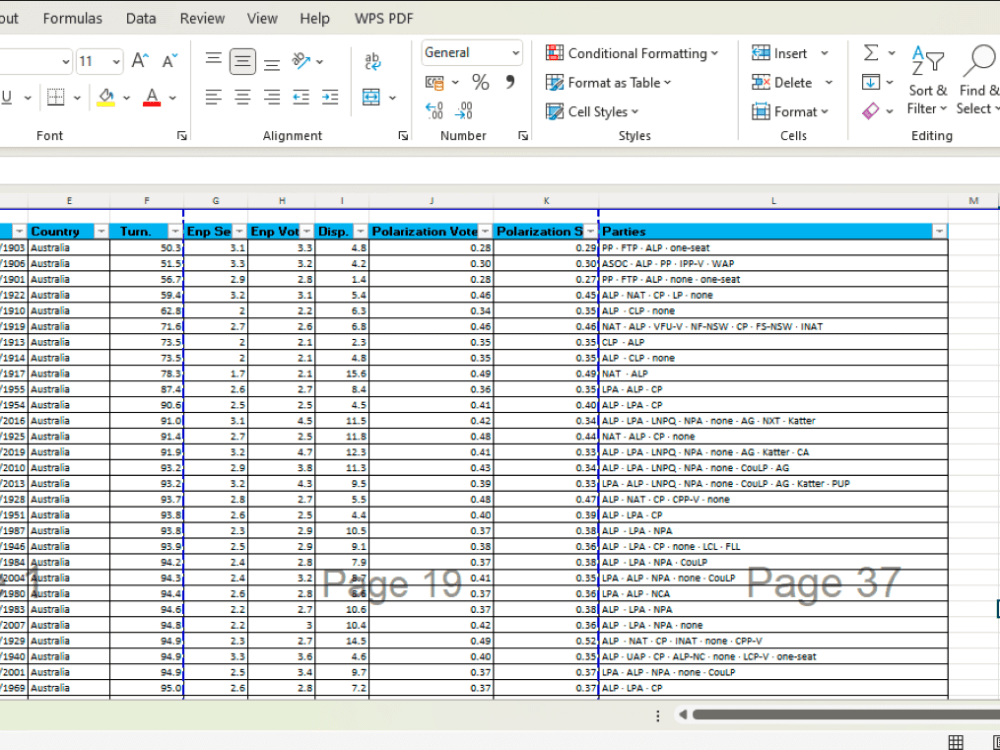Center text horizontally

[242, 97]
